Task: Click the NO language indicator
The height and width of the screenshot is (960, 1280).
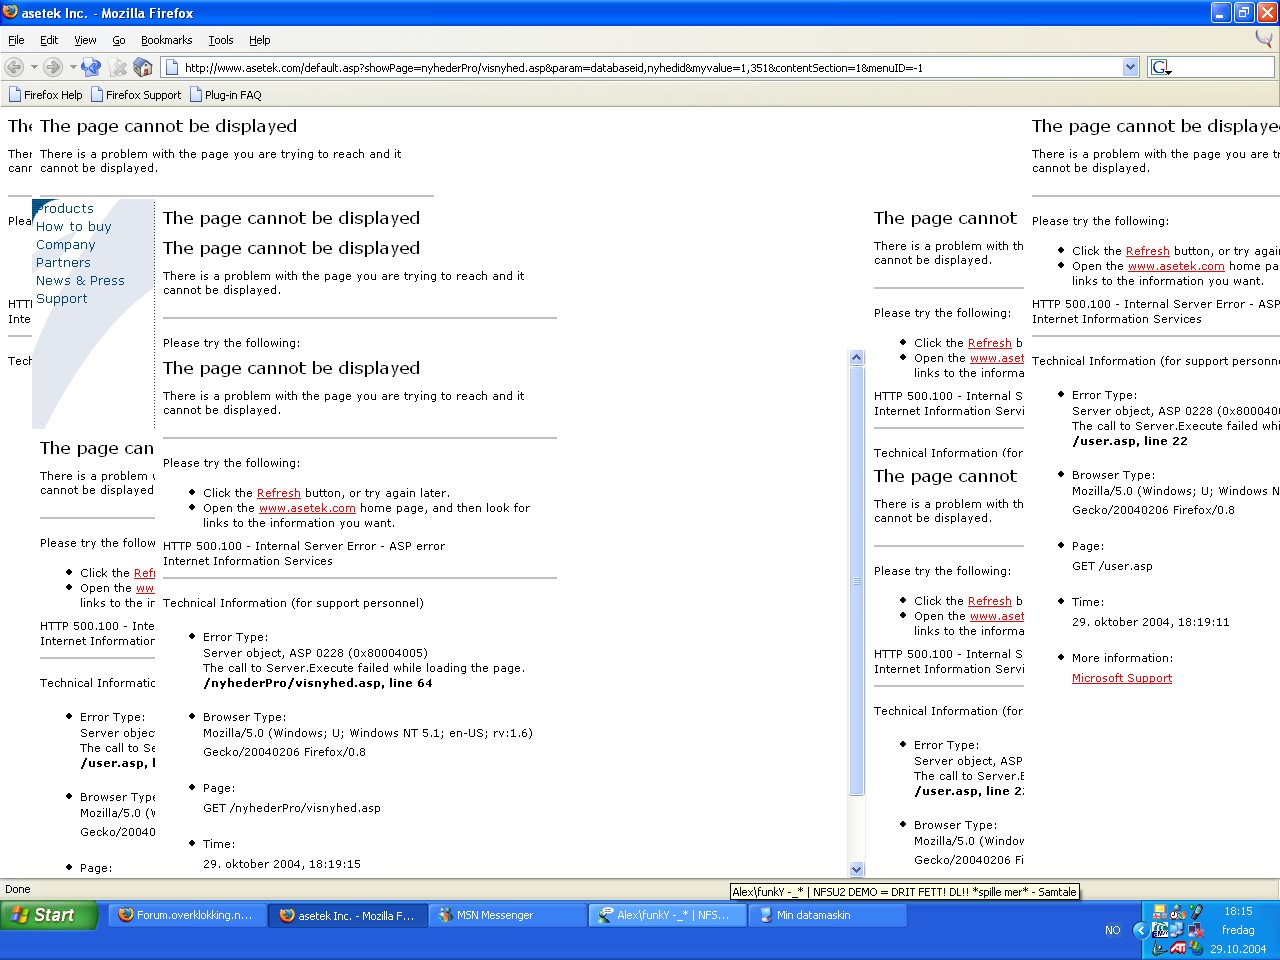Action: (x=1113, y=930)
